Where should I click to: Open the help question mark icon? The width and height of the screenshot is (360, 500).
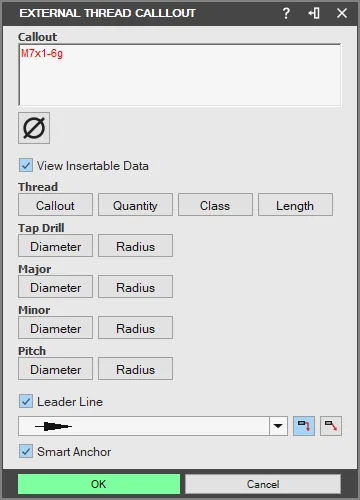coord(286,13)
